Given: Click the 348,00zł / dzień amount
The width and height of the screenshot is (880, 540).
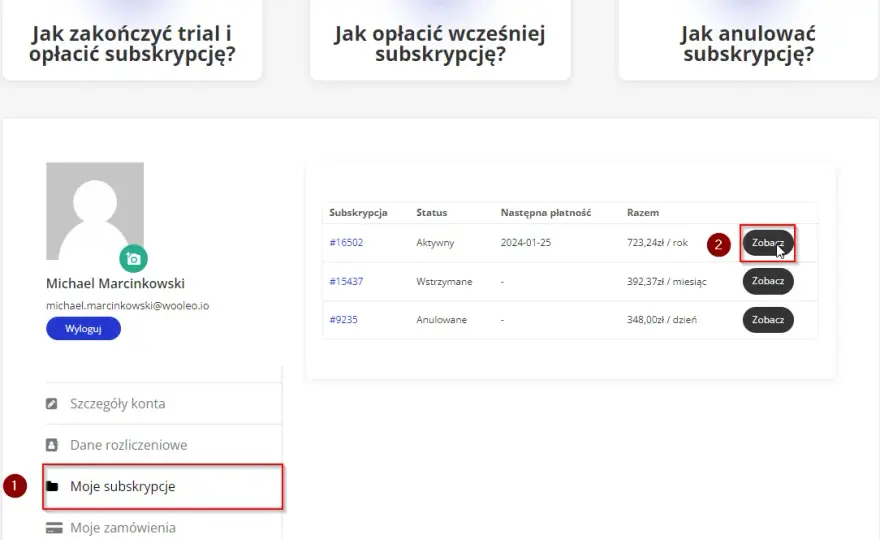Looking at the screenshot, I should click(x=662, y=319).
